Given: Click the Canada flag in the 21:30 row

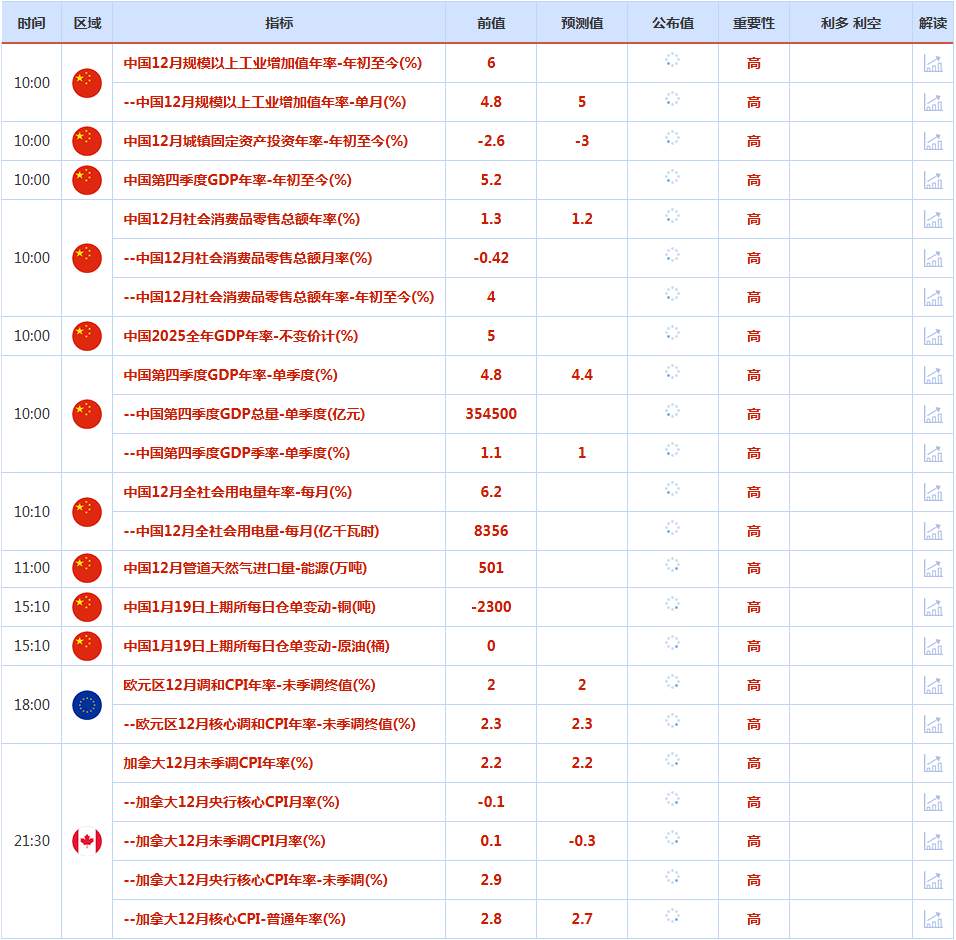Looking at the screenshot, I should (x=86, y=841).
